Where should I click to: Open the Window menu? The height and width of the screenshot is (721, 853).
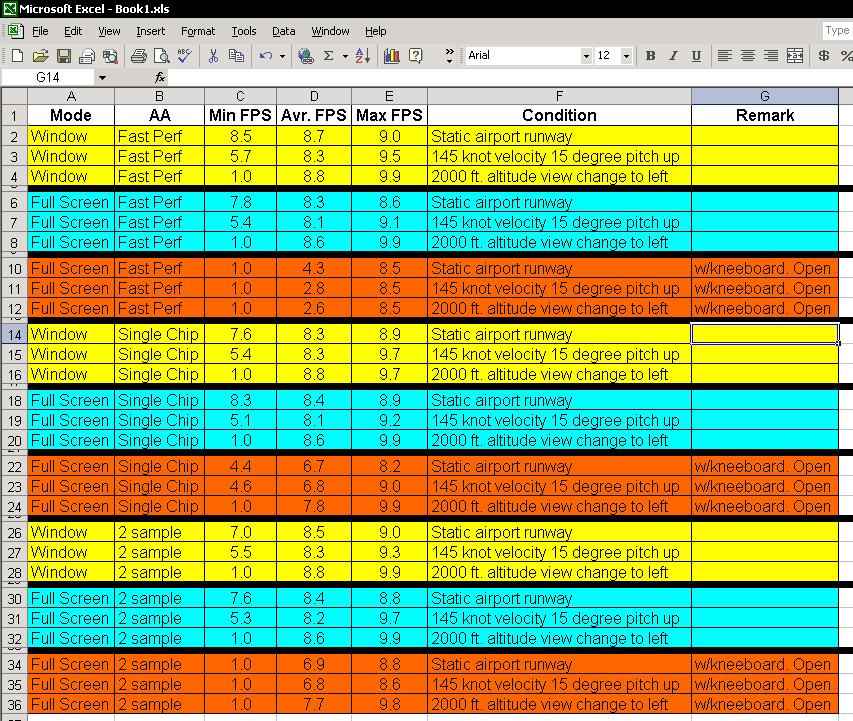click(x=330, y=31)
